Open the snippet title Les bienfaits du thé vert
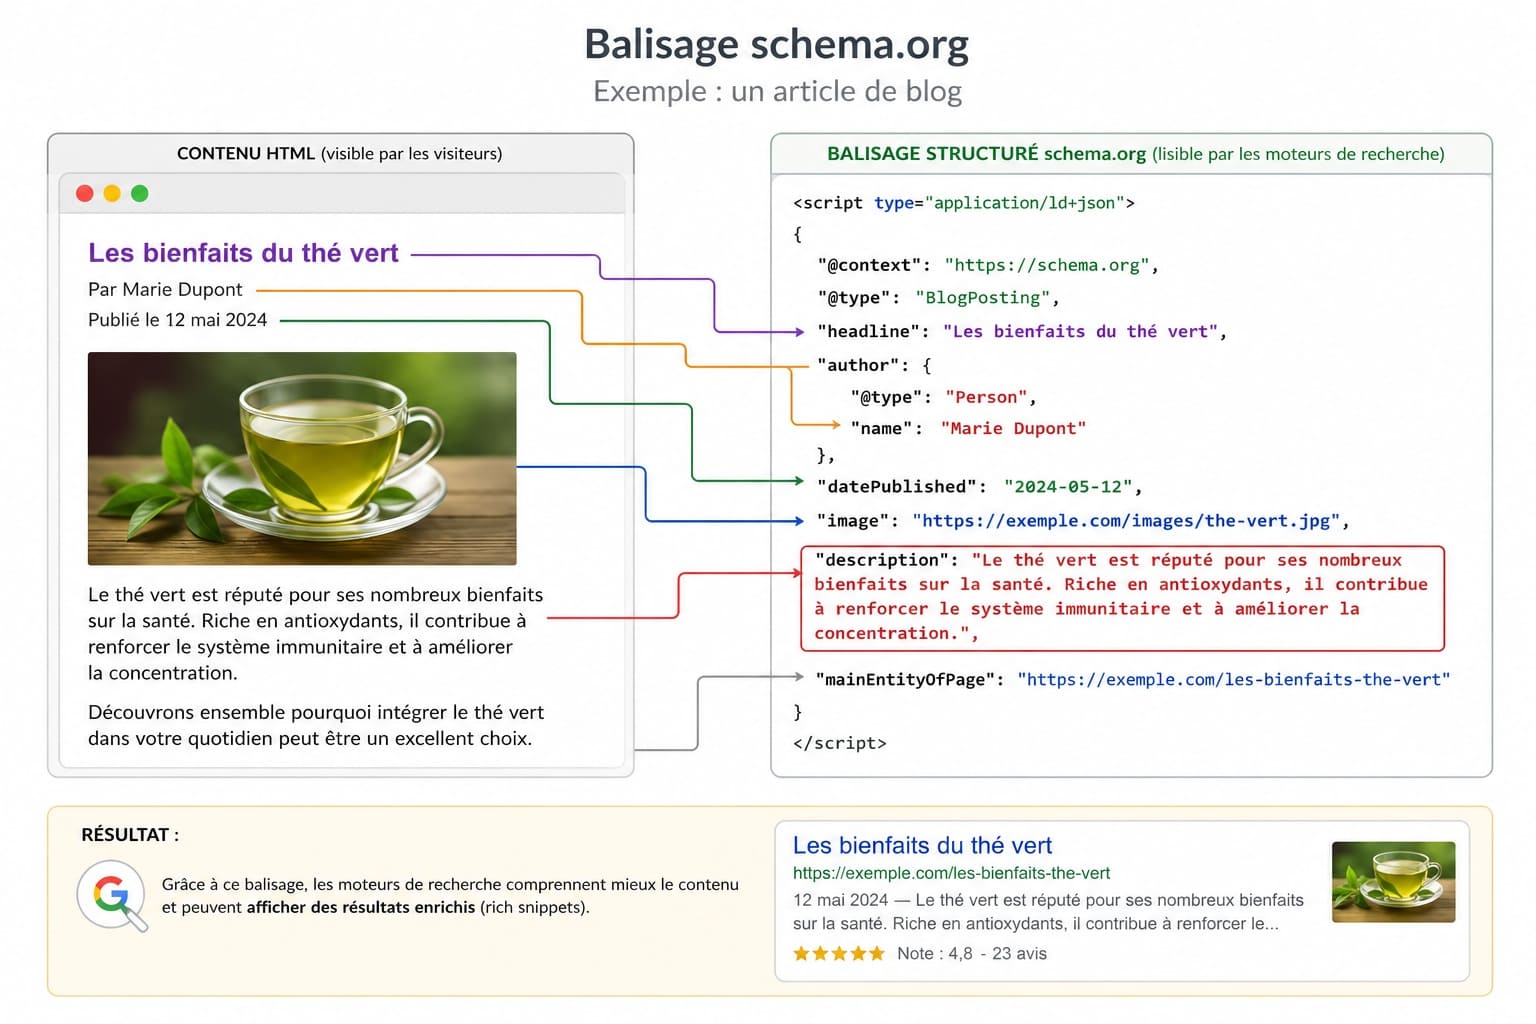The width and height of the screenshot is (1536, 1024). [922, 845]
